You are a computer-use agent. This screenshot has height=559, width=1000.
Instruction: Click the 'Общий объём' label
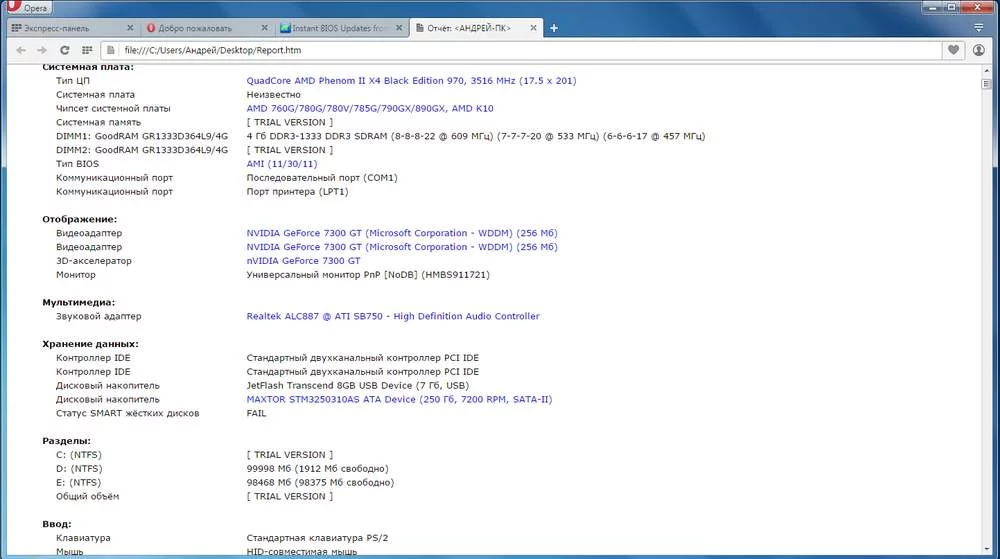(x=87, y=496)
